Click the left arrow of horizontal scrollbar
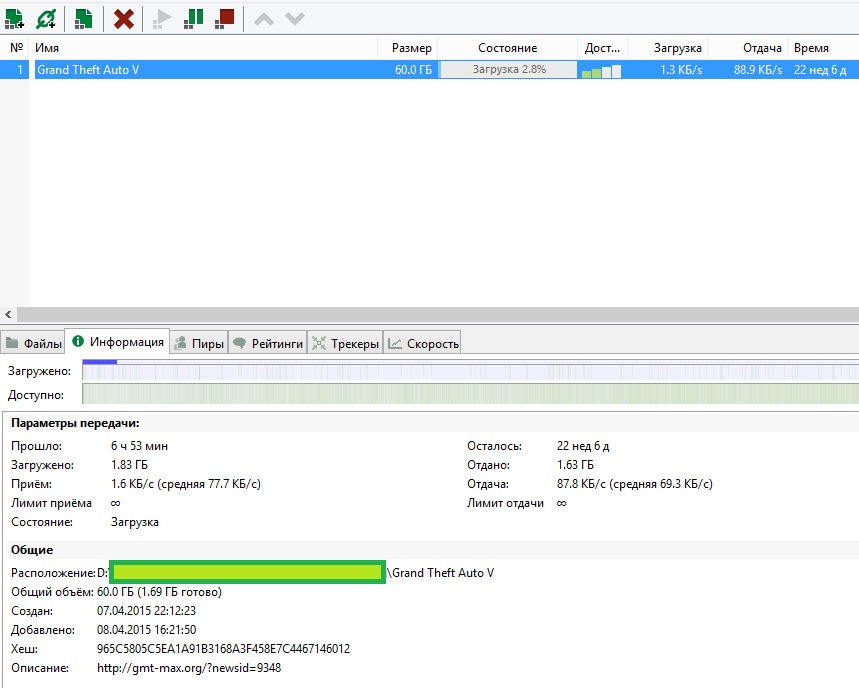Screen dimensions: 859x688 point(8,314)
